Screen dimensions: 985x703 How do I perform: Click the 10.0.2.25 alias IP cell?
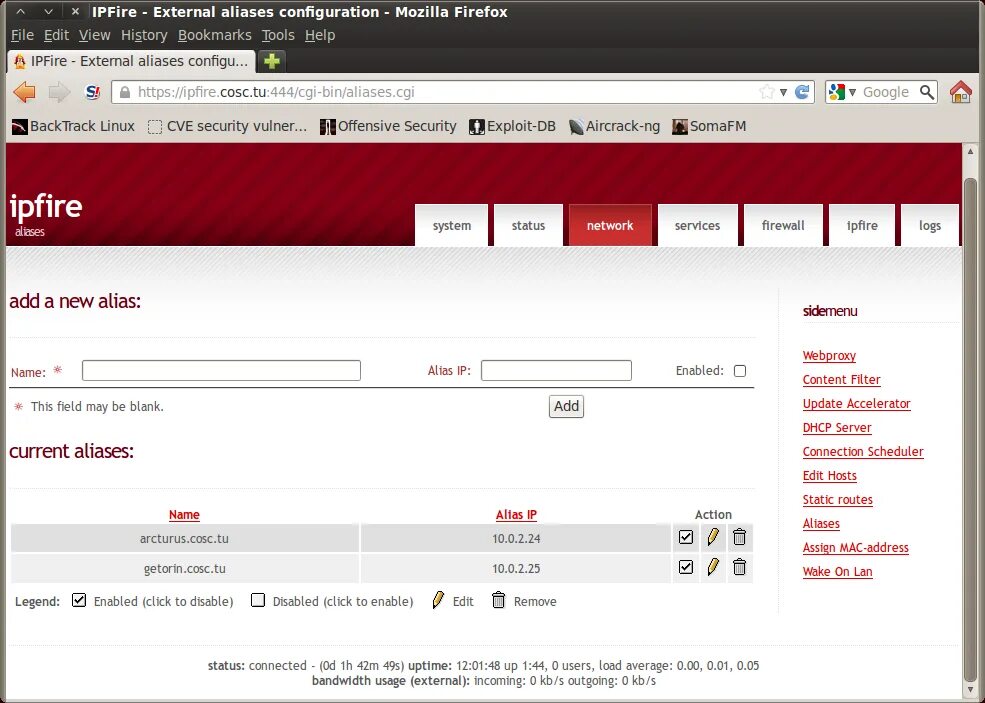point(516,569)
